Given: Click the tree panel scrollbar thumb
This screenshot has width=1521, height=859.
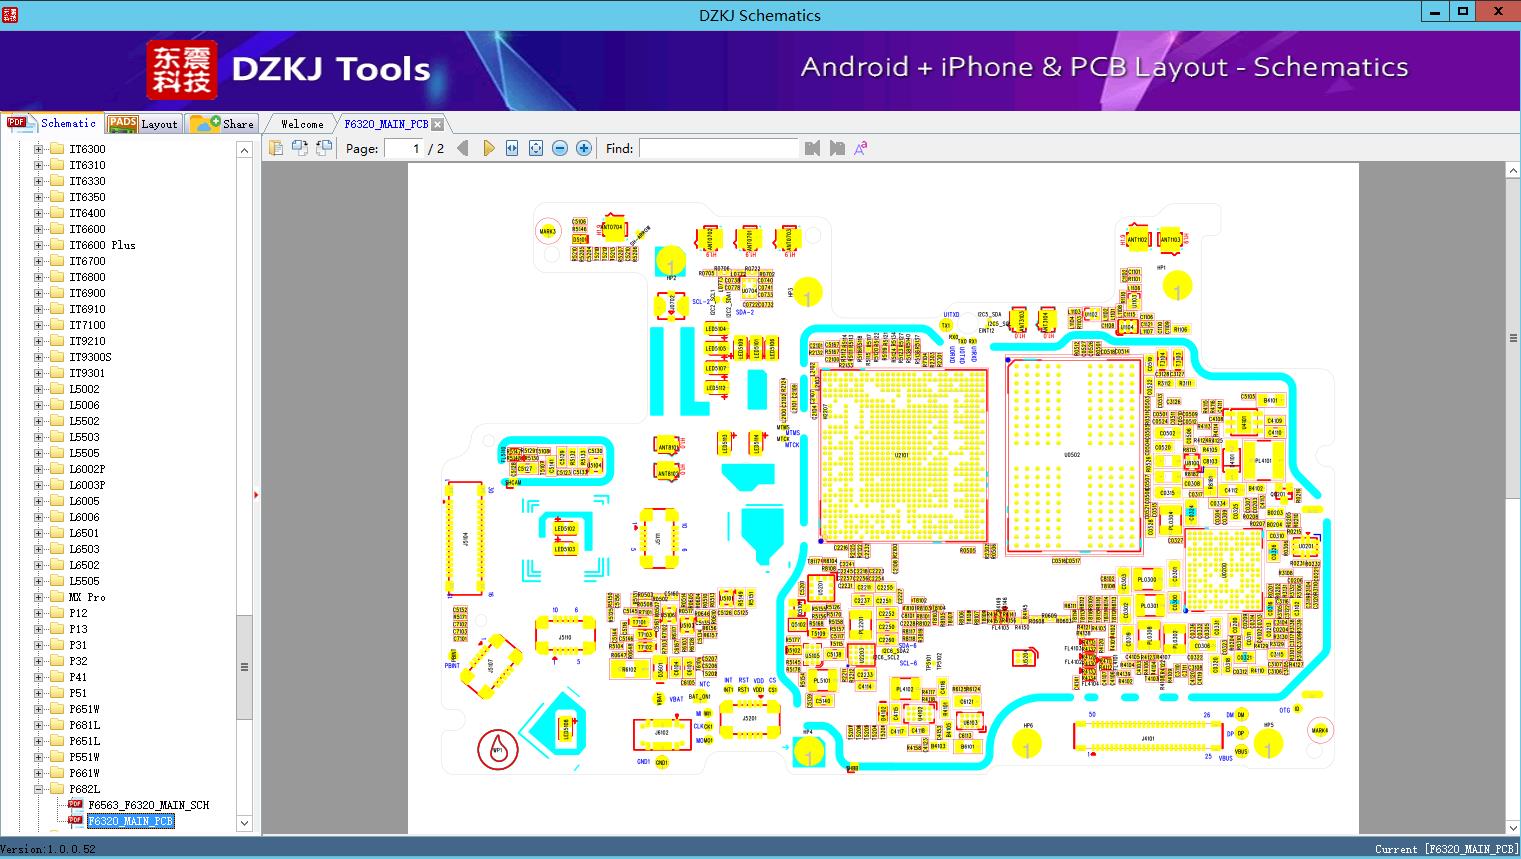Looking at the screenshot, I should click(244, 667).
